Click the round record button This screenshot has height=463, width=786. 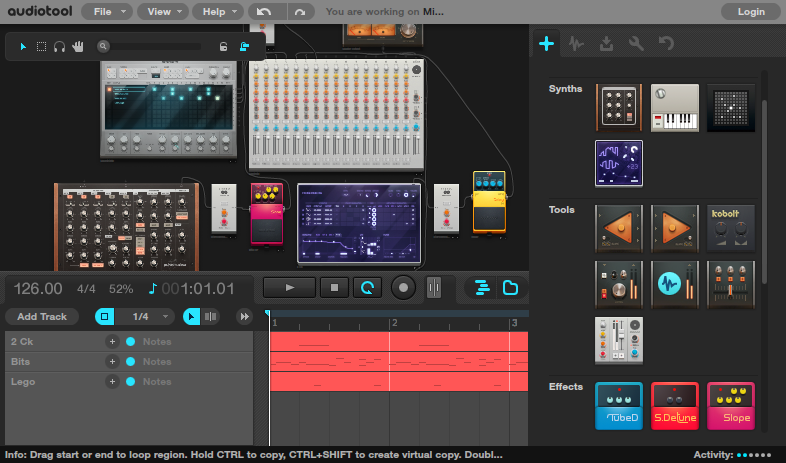coord(403,288)
